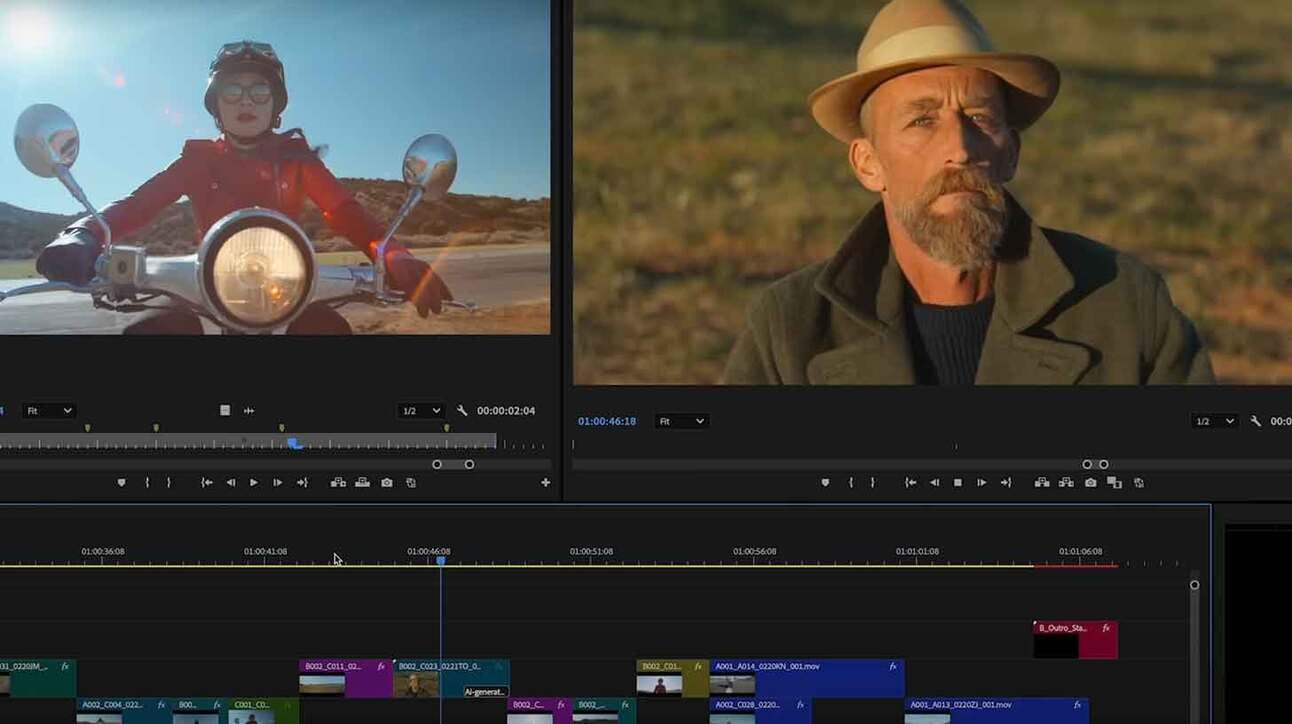Screen dimensions: 1292x724
Task: Stop playback in Program monitor
Action: click(x=958, y=482)
